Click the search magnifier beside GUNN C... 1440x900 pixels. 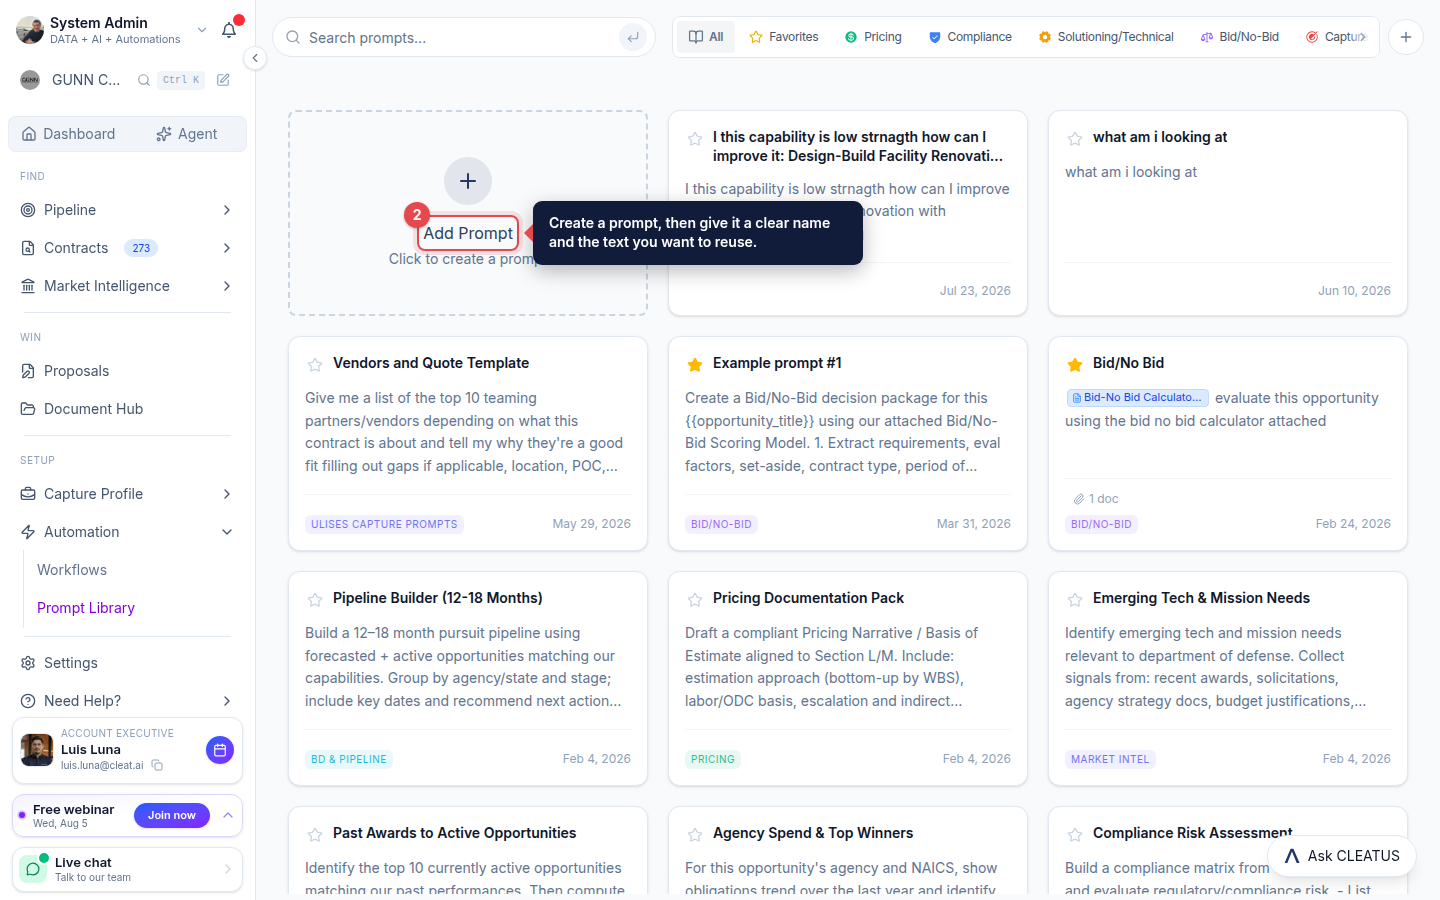tap(144, 80)
